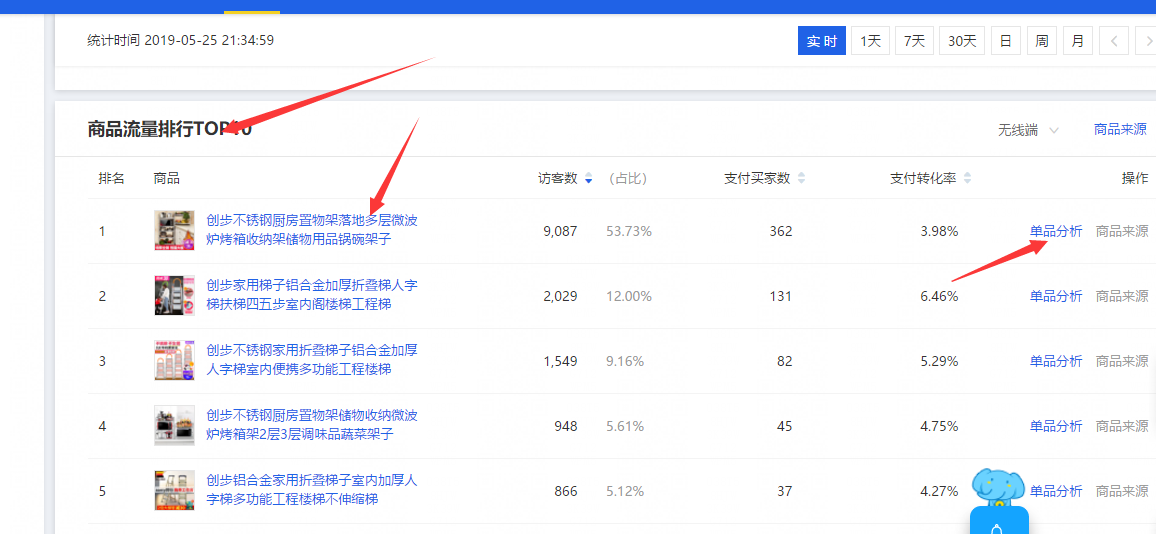Click previous period left arrow button
Viewport: 1156px width, 534px height.
1114,41
